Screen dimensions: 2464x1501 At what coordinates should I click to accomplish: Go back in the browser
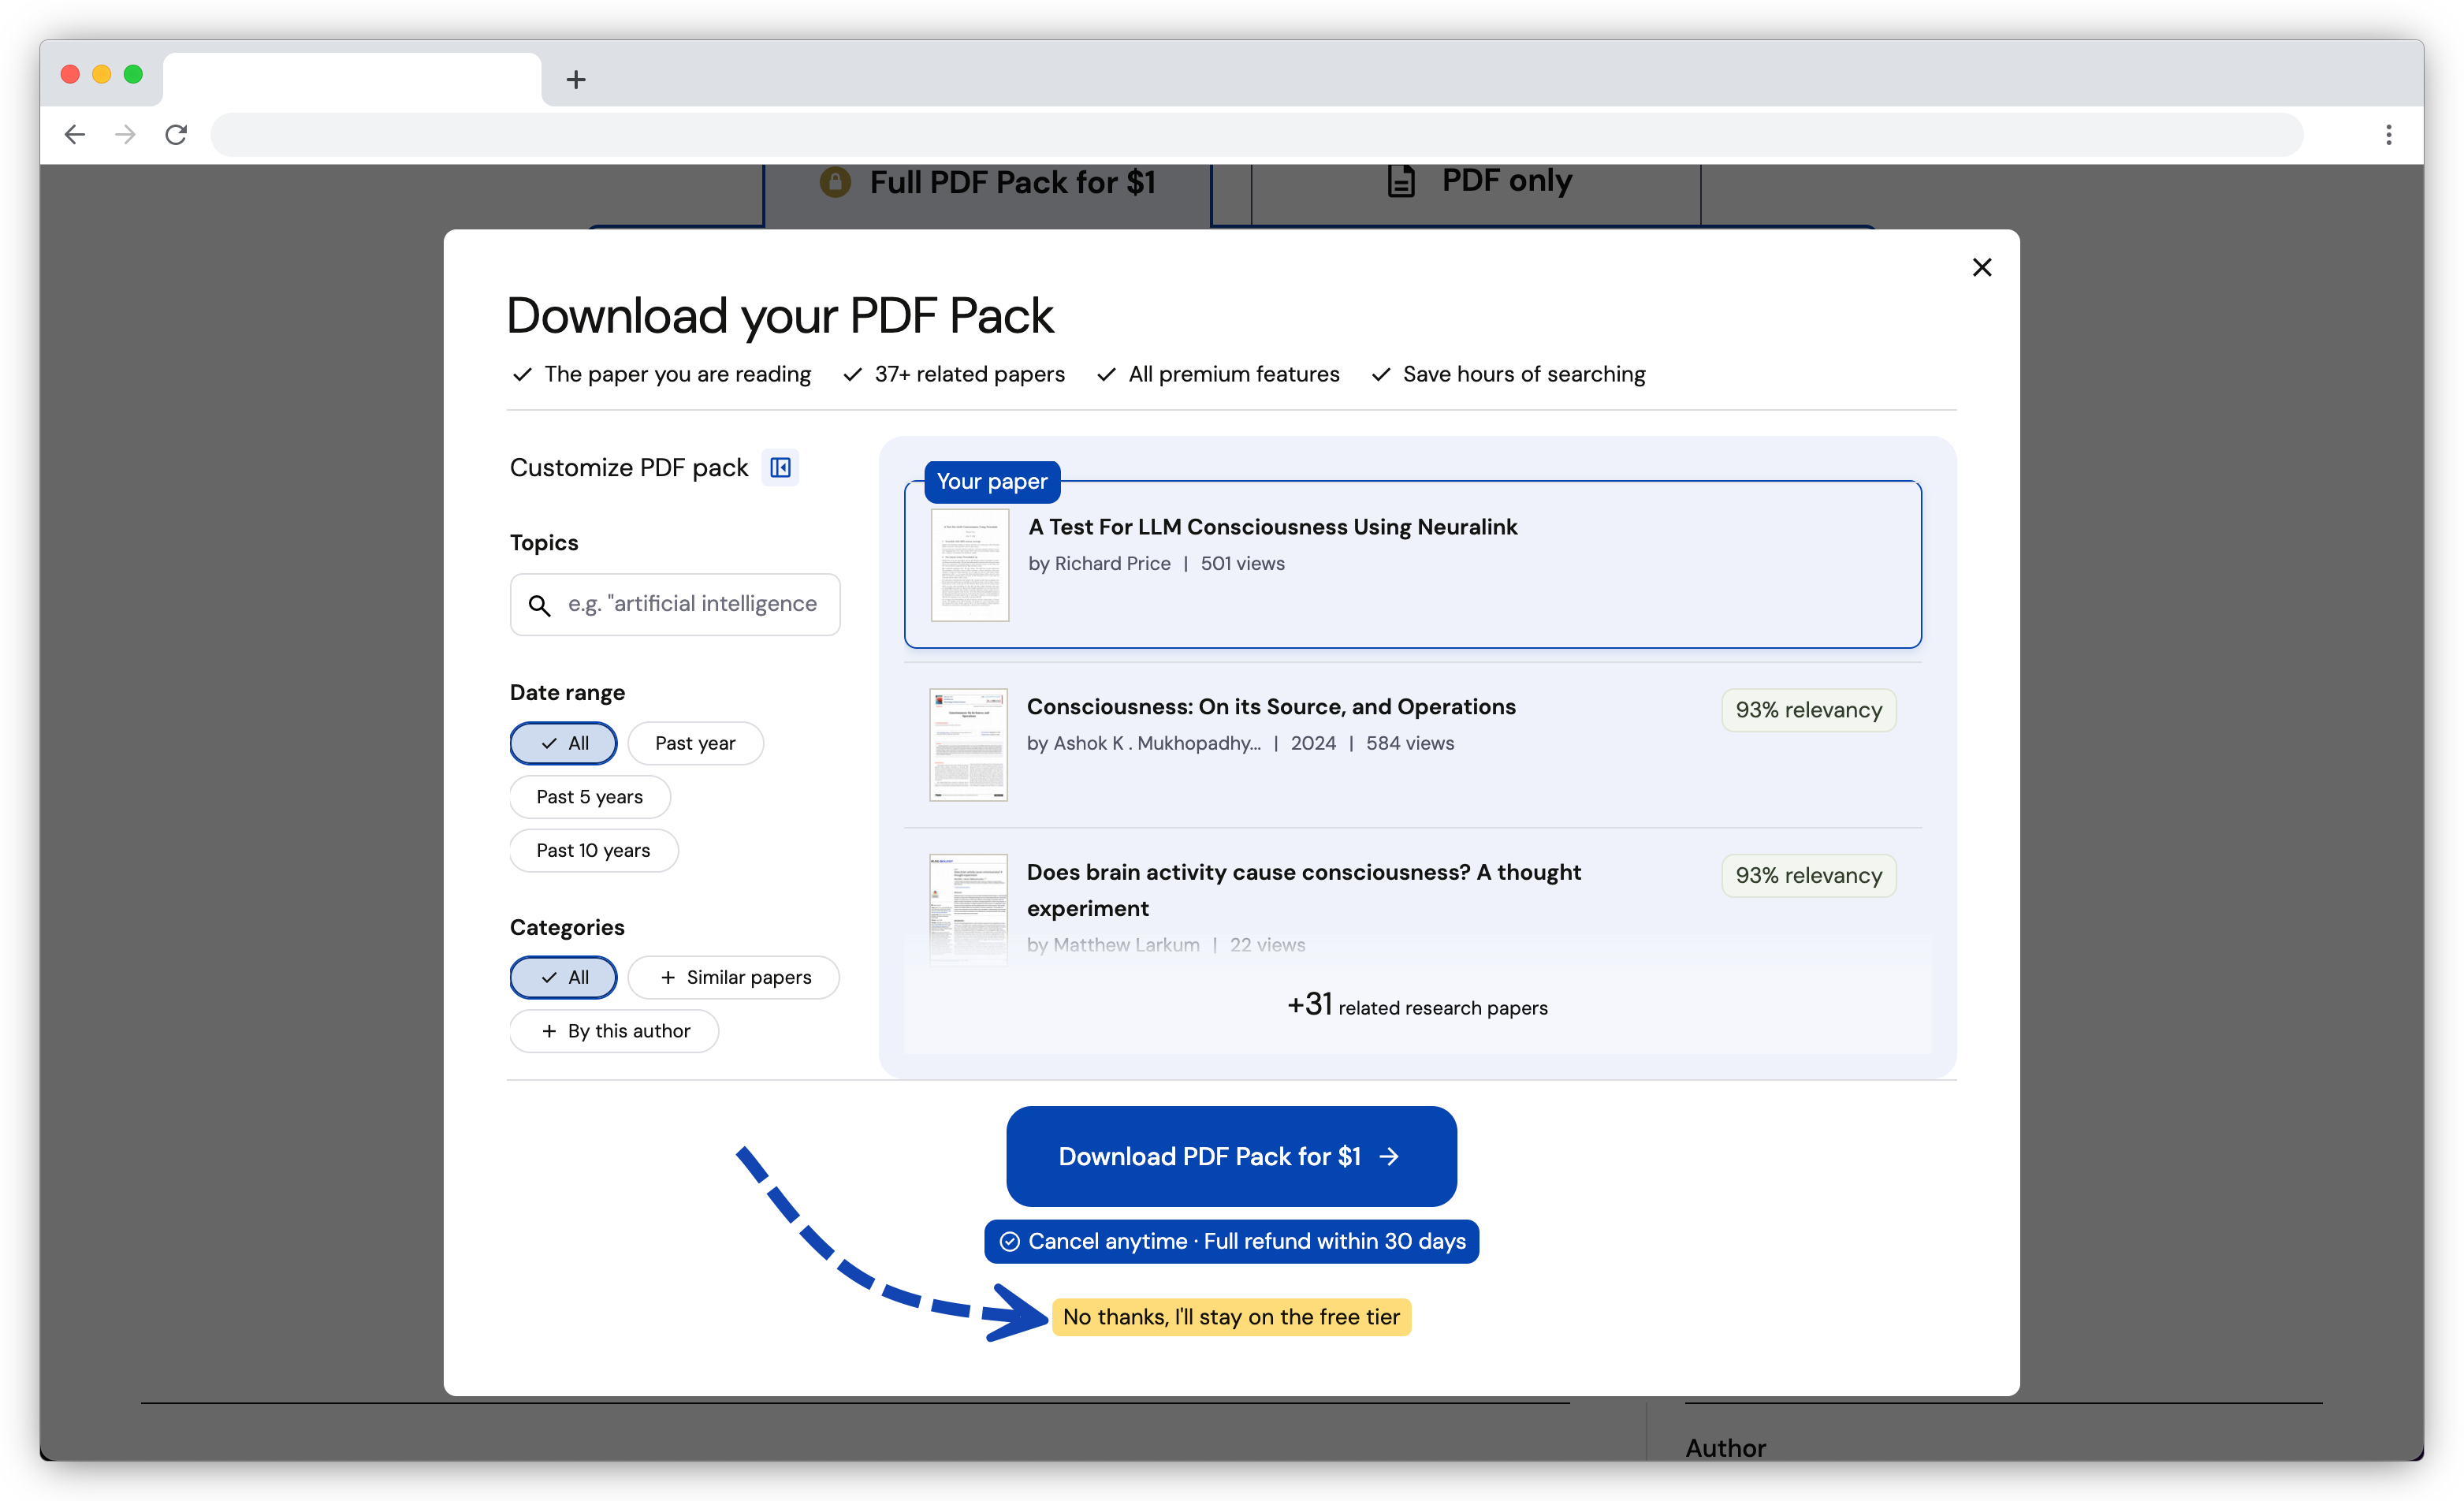tap(75, 134)
